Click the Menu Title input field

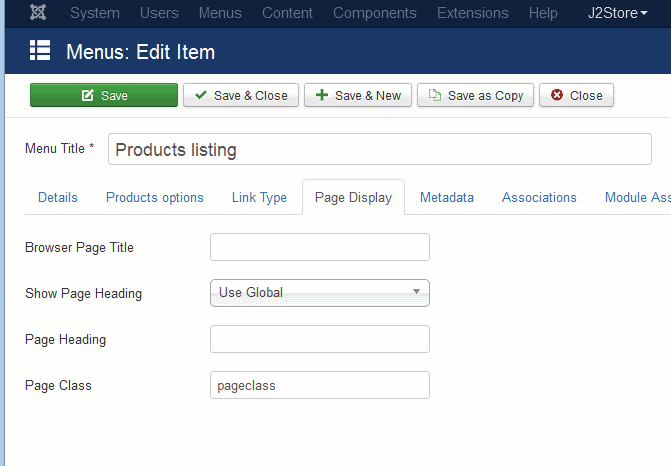pyautogui.click(x=380, y=149)
